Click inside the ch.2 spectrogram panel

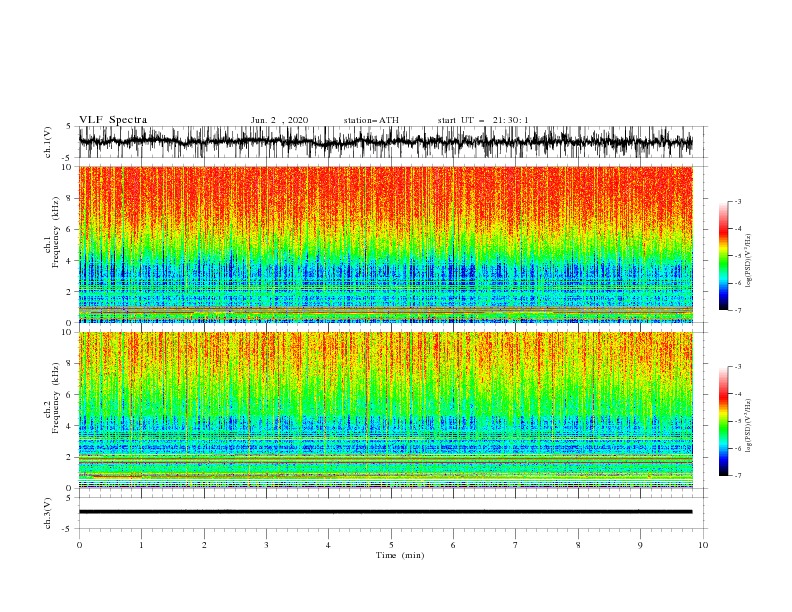pyautogui.click(x=385, y=410)
